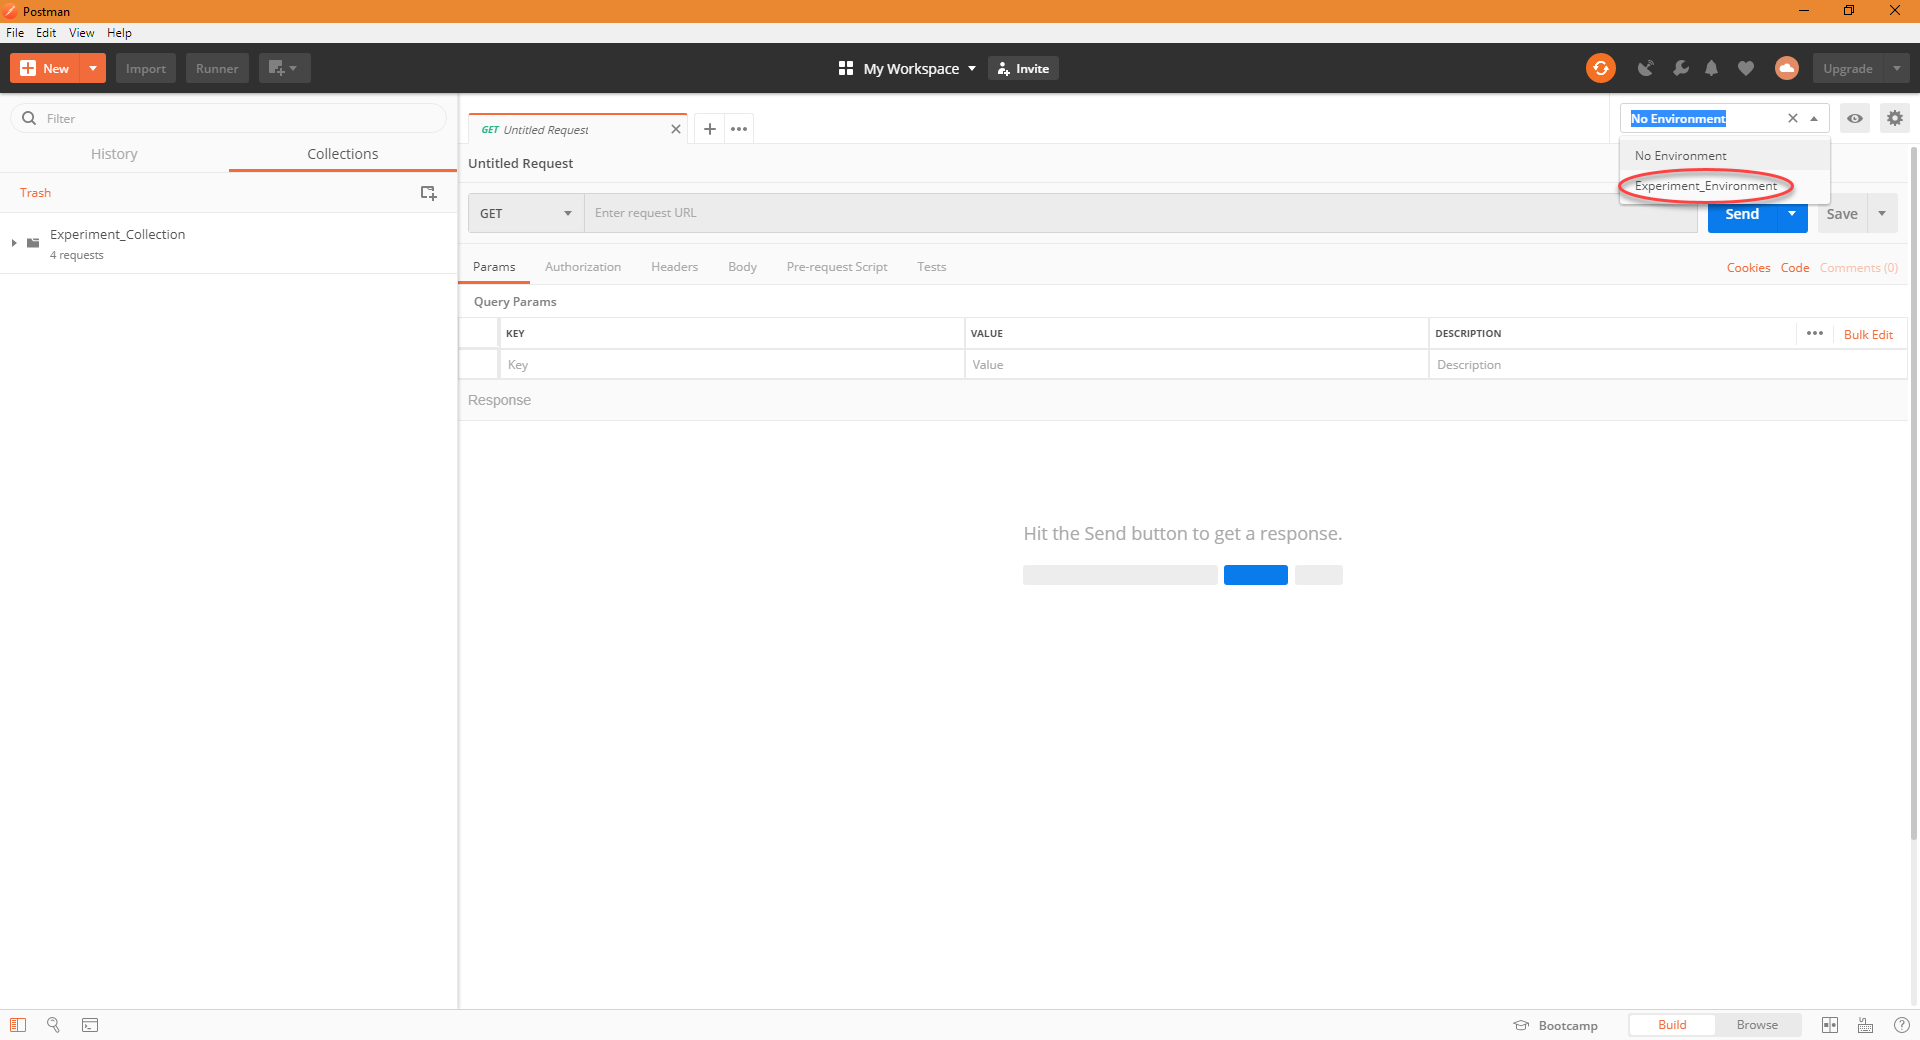
Task: Switch to Build mode toggle
Action: (1672, 1025)
